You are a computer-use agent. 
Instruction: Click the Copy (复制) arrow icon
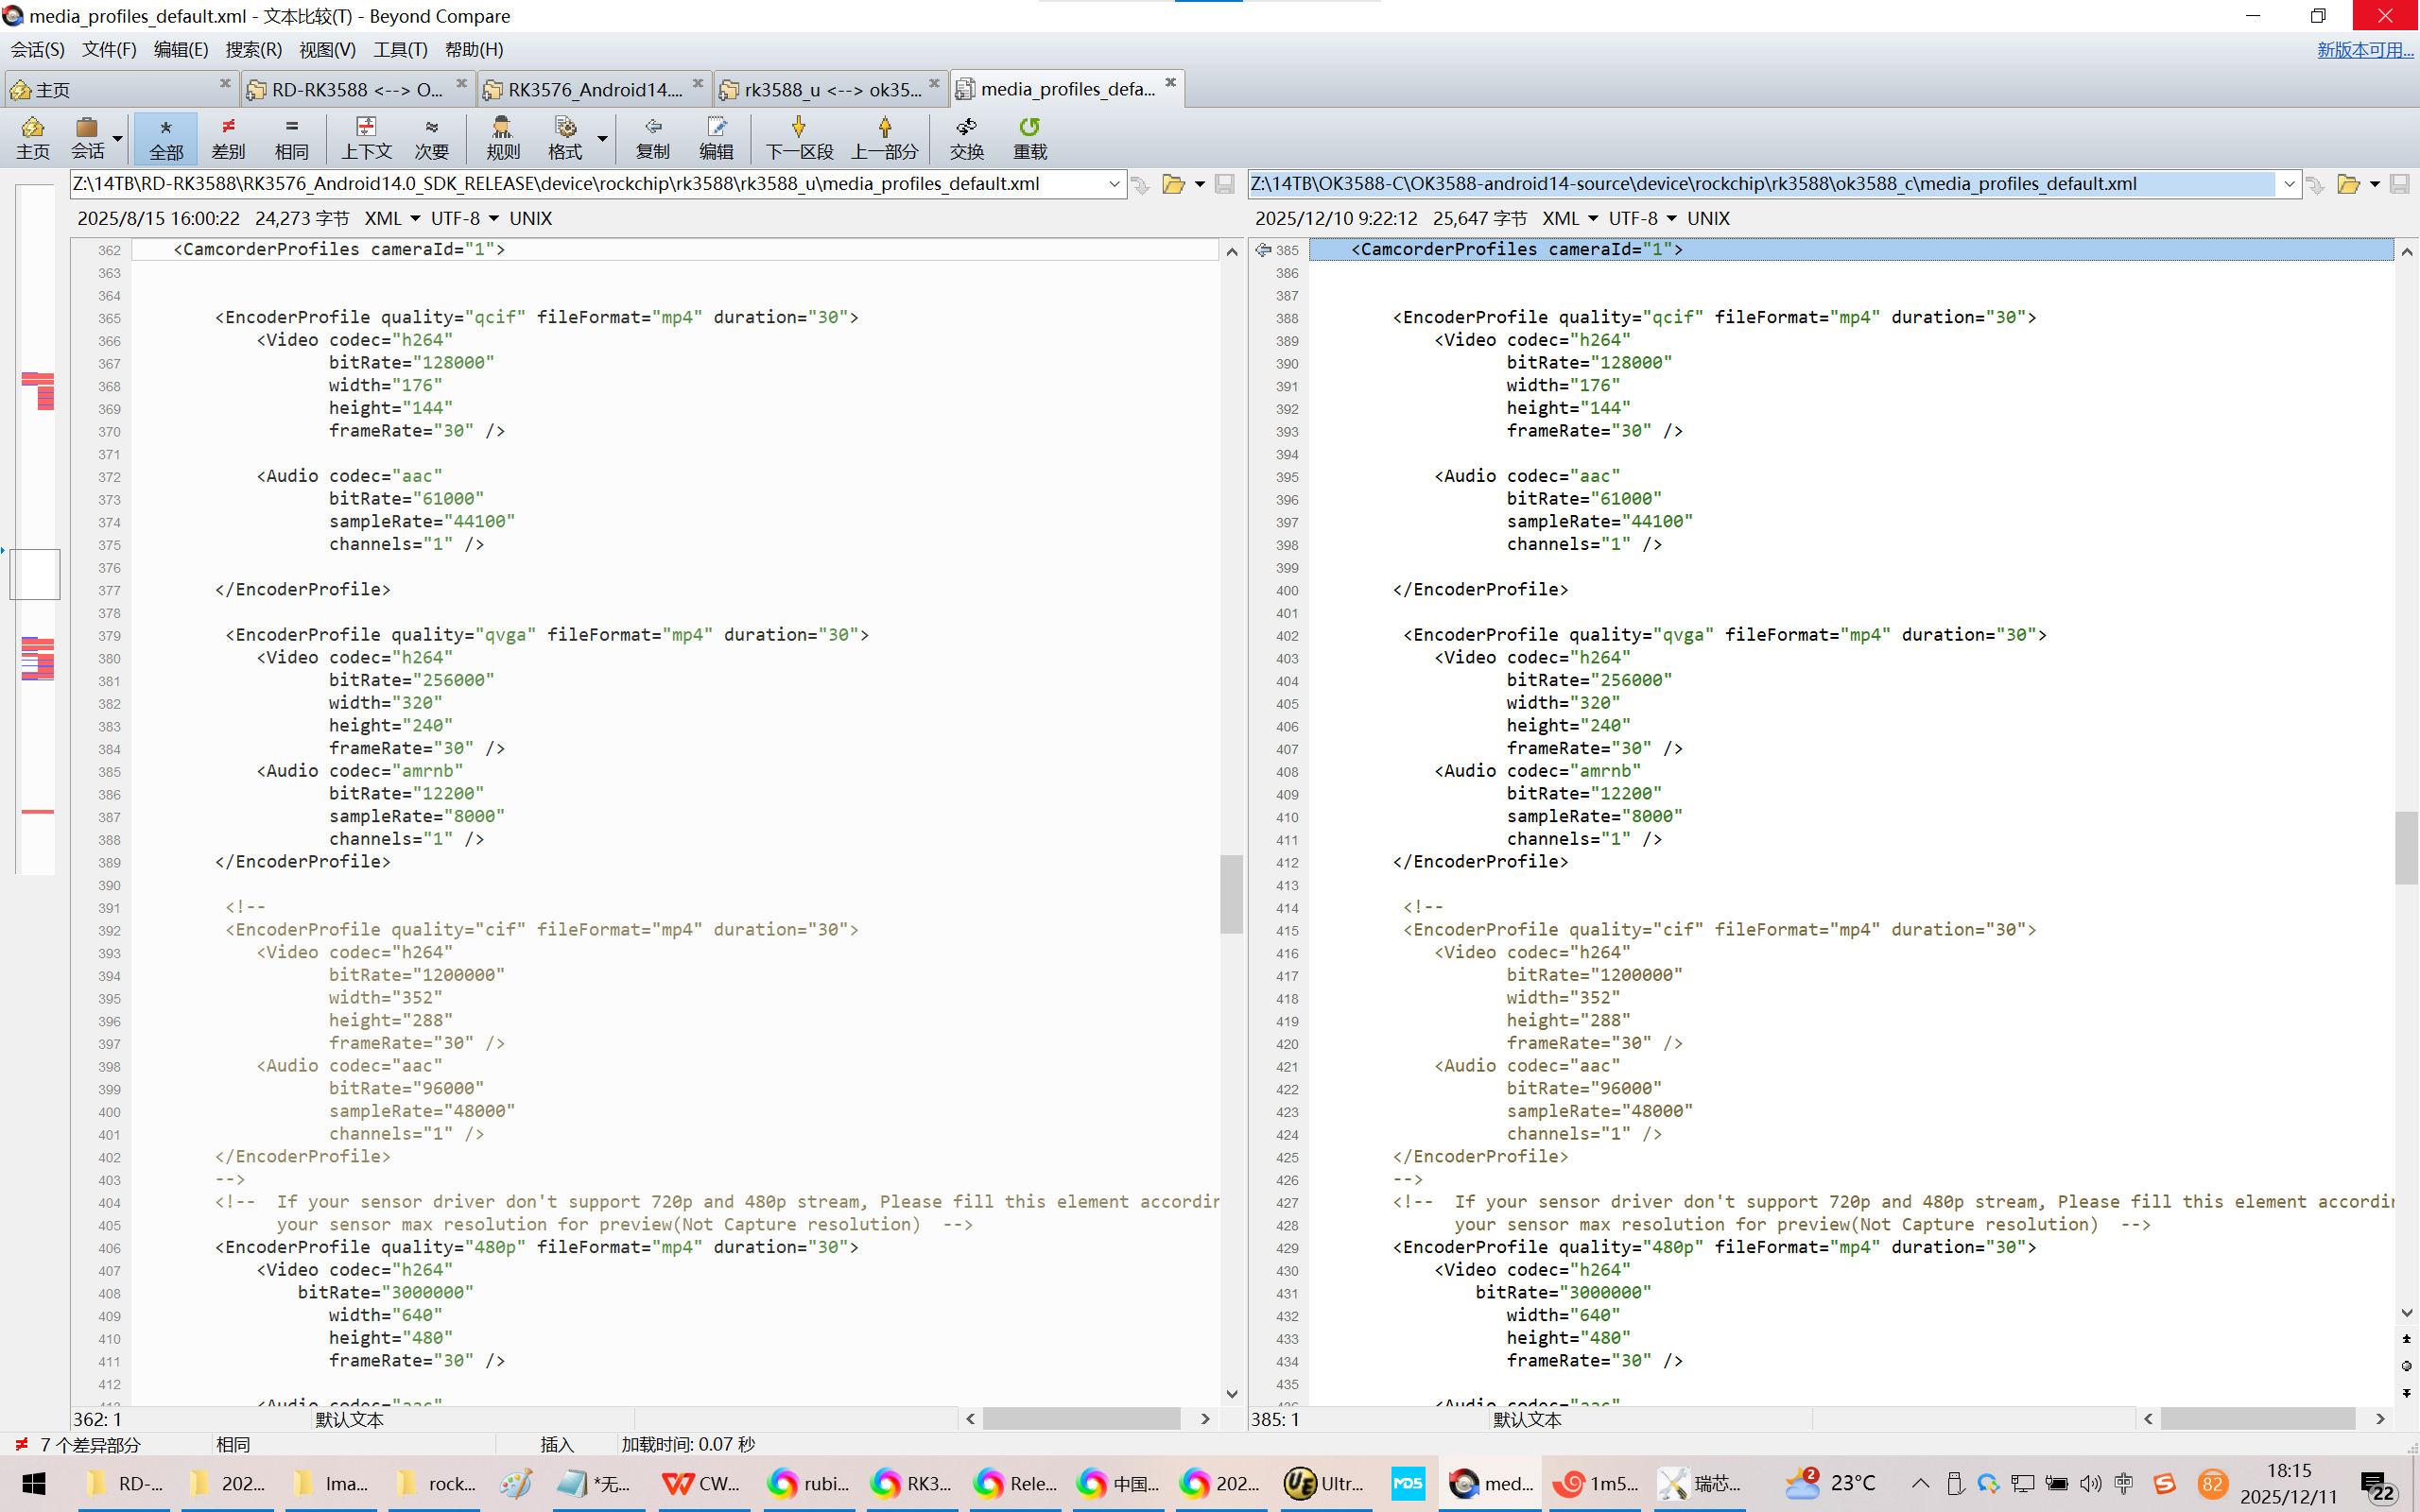click(652, 128)
